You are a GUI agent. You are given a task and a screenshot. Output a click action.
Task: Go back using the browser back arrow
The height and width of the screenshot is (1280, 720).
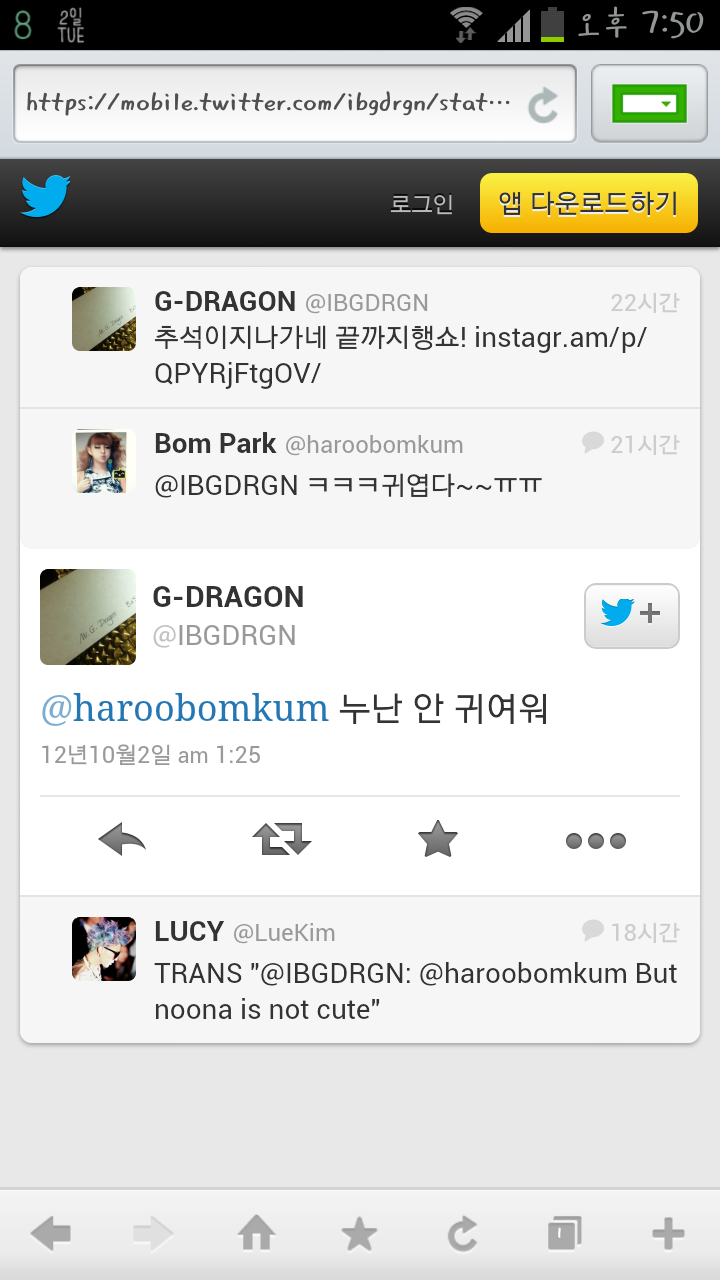(x=51, y=1235)
